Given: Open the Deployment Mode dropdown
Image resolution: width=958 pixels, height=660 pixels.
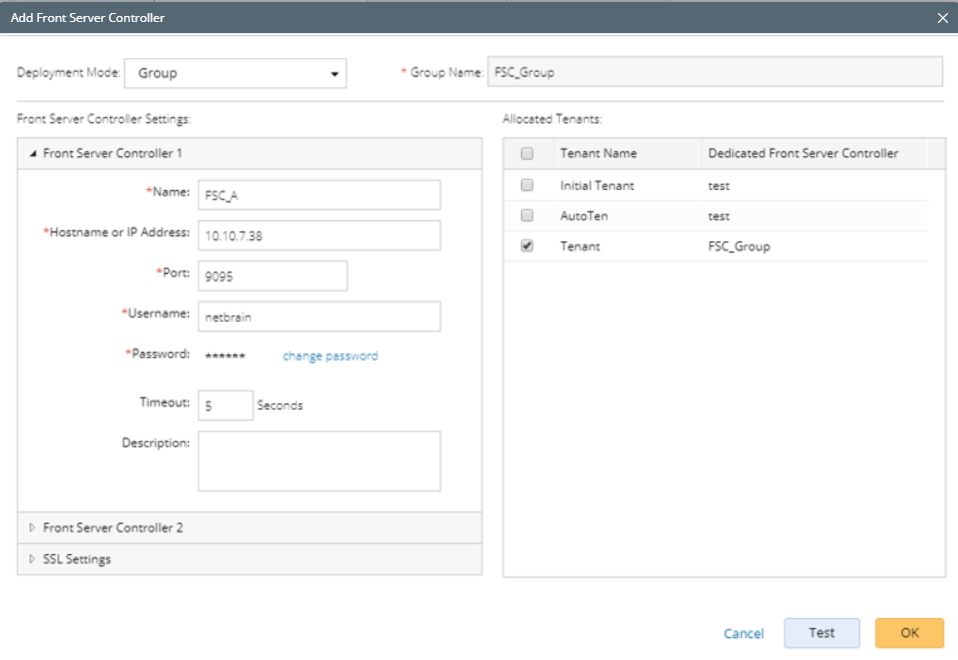Looking at the screenshot, I should coord(235,73).
